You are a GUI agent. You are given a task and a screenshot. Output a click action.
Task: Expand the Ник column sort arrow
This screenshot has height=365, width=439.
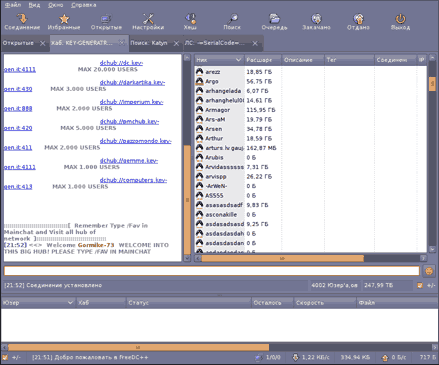238,60
